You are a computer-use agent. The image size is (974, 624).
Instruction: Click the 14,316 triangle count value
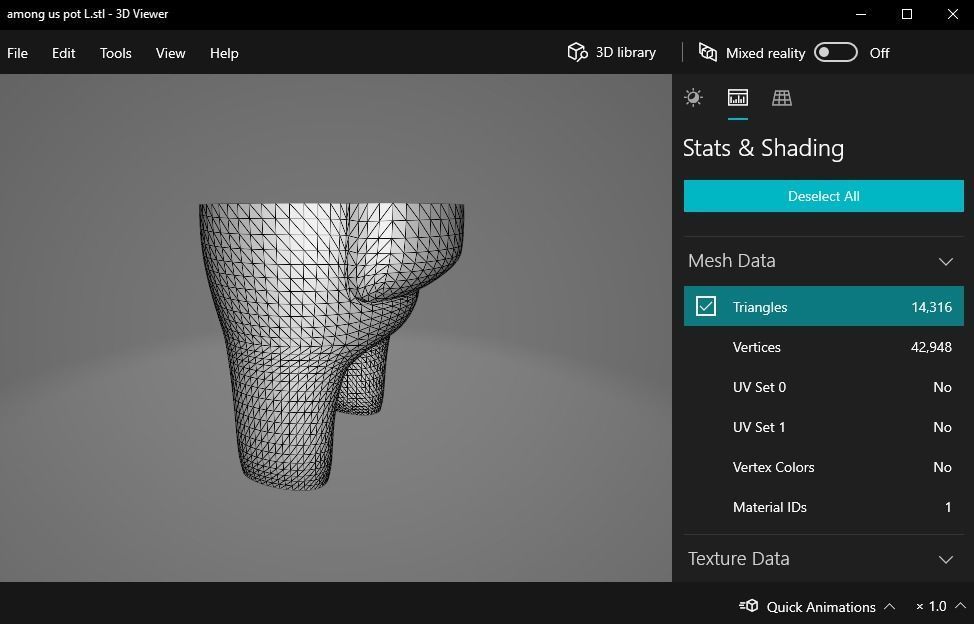(931, 307)
